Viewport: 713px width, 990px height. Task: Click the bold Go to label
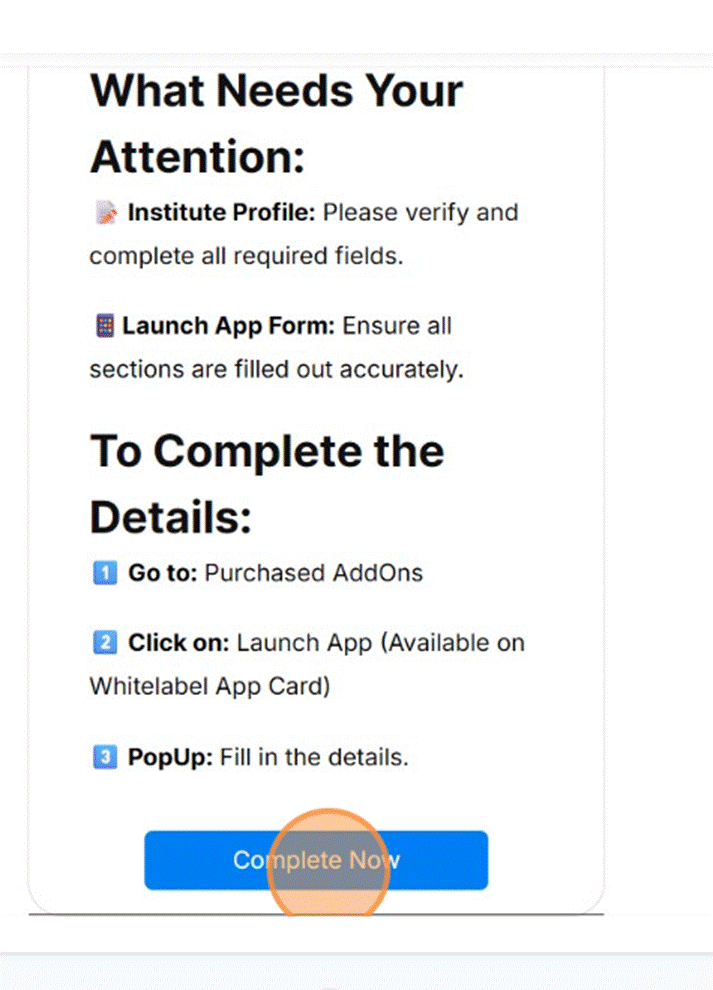click(163, 573)
